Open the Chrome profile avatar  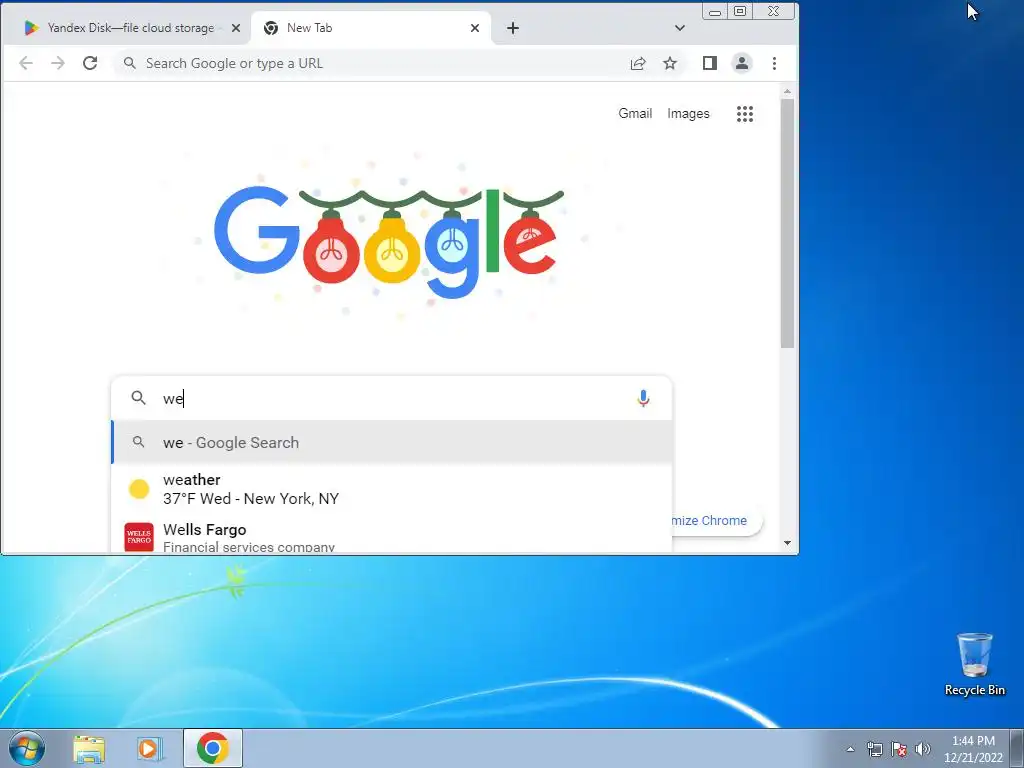(742, 63)
